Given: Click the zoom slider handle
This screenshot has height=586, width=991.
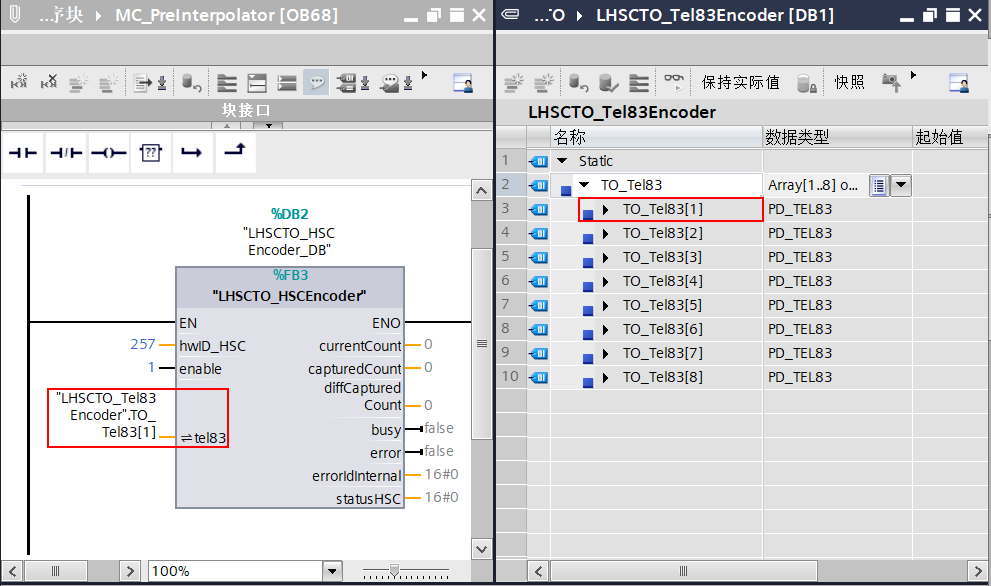Looking at the screenshot, I should [x=395, y=570].
